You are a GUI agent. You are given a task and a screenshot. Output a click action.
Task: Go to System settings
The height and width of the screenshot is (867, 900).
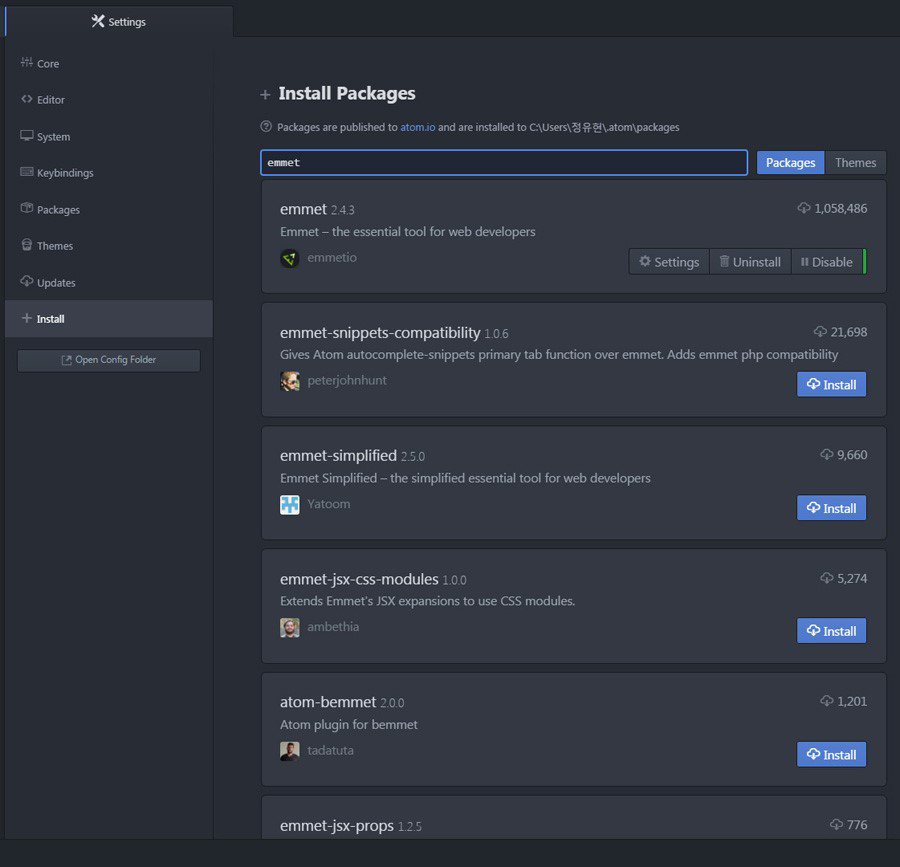(x=108, y=136)
